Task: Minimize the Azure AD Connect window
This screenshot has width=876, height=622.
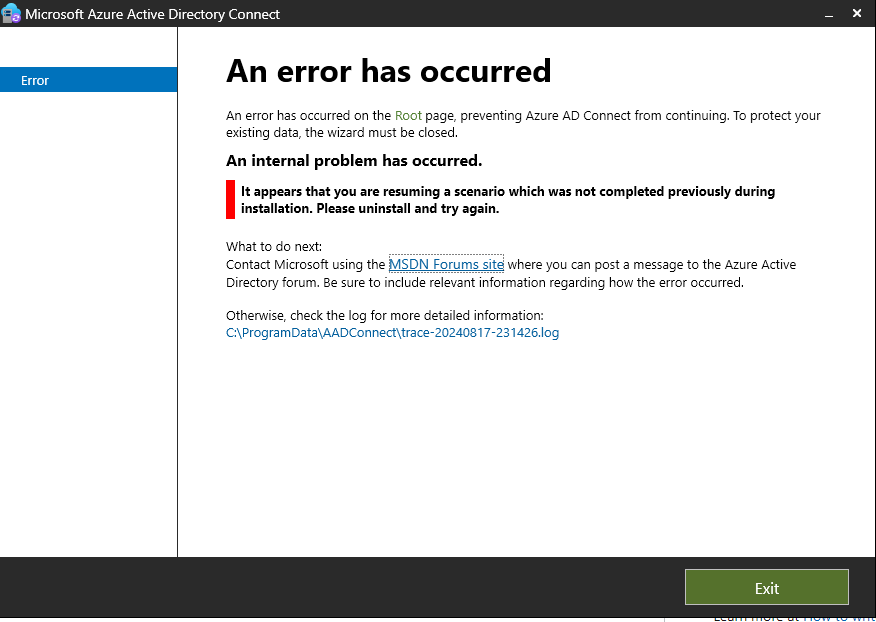Action: point(829,14)
